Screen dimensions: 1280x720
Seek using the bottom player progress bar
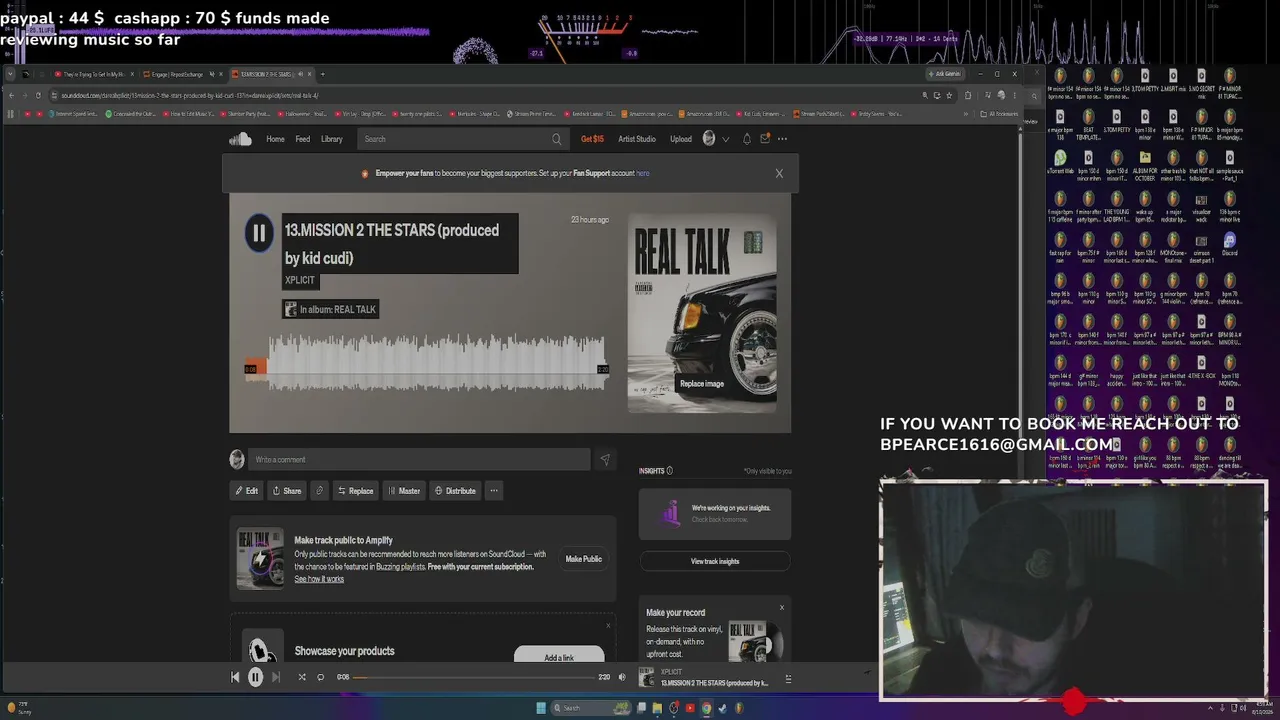point(473,677)
